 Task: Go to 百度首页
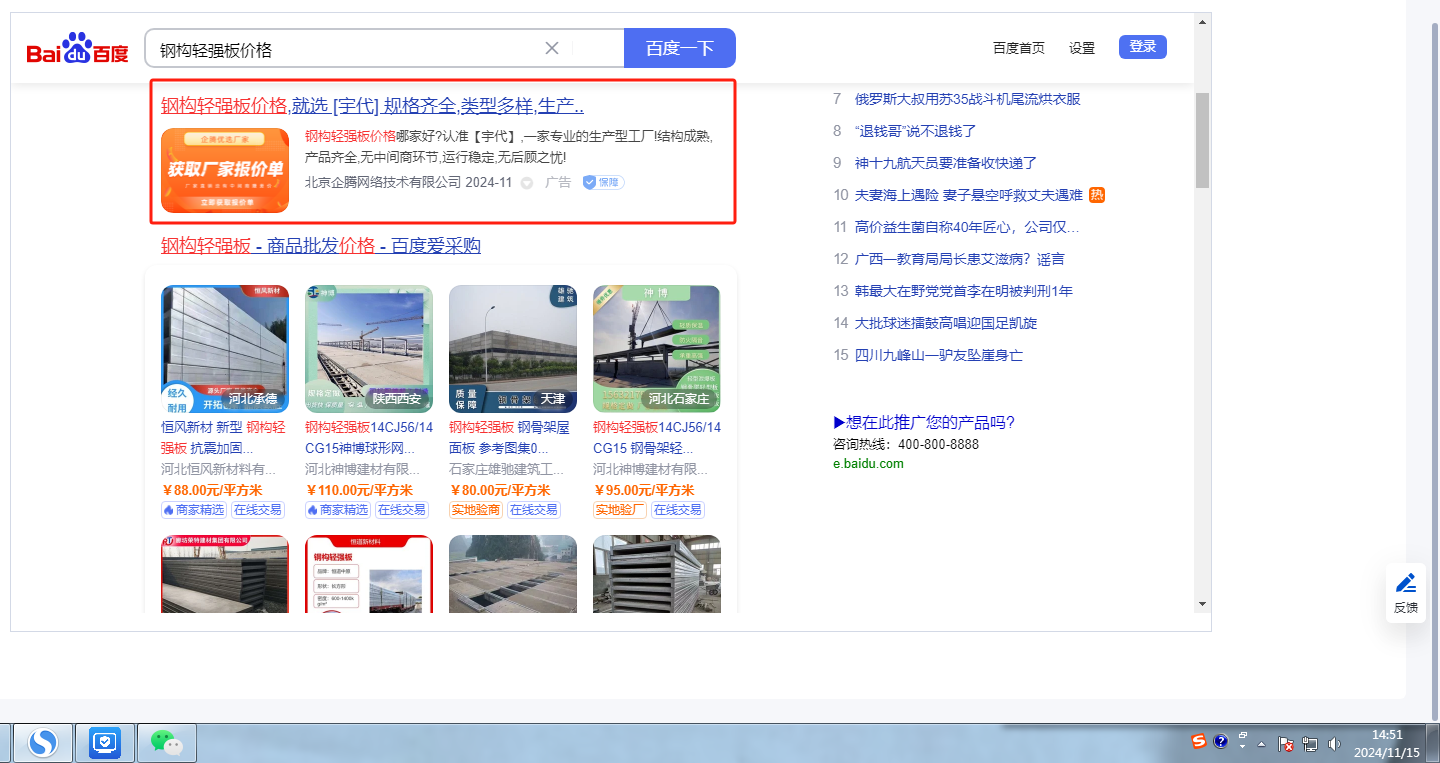pyautogui.click(x=1018, y=48)
